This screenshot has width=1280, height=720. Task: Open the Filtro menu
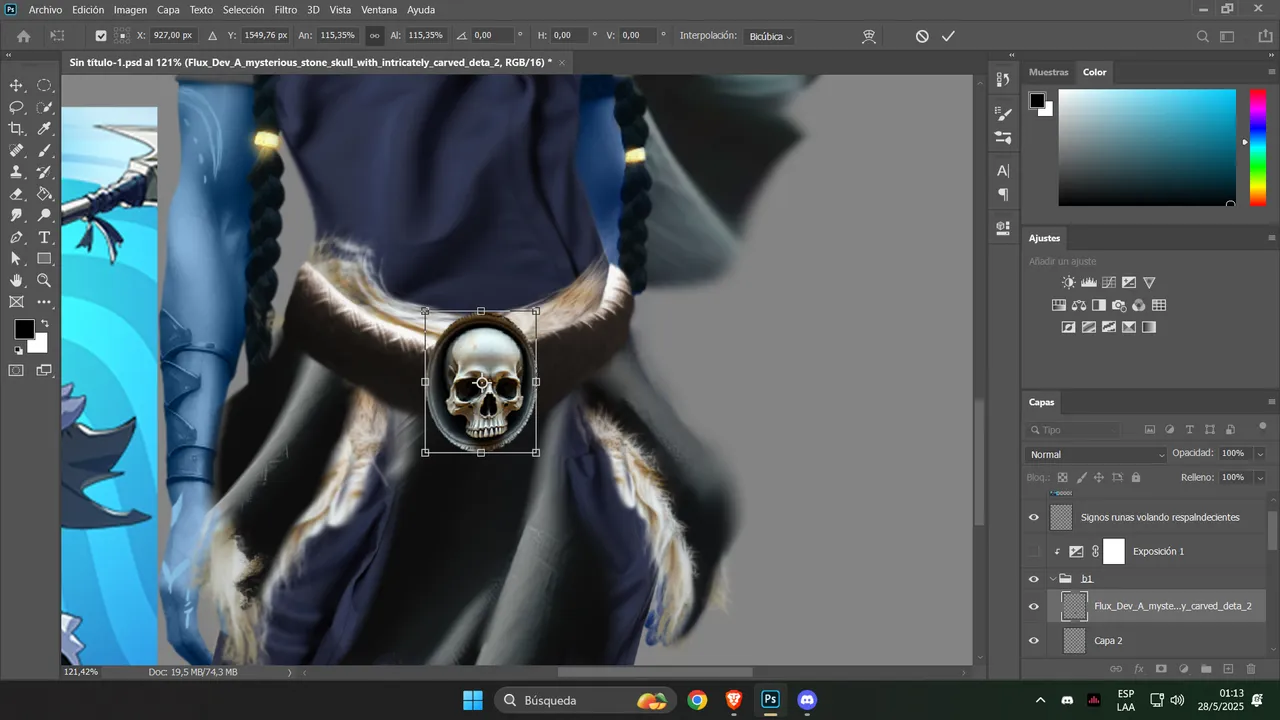[286, 10]
